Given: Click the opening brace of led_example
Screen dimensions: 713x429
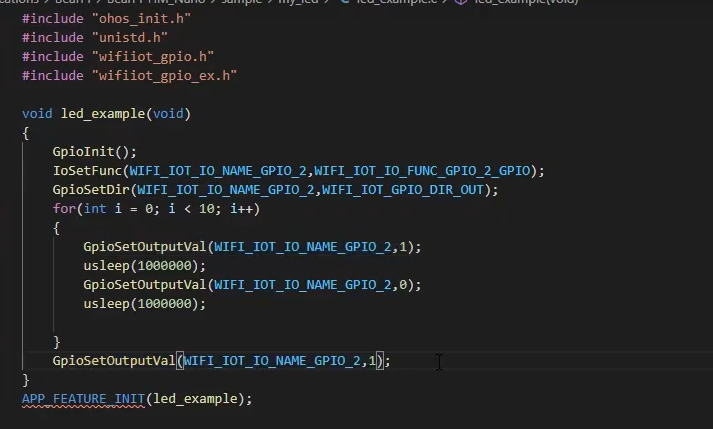Looking at the screenshot, I should (x=25, y=133).
